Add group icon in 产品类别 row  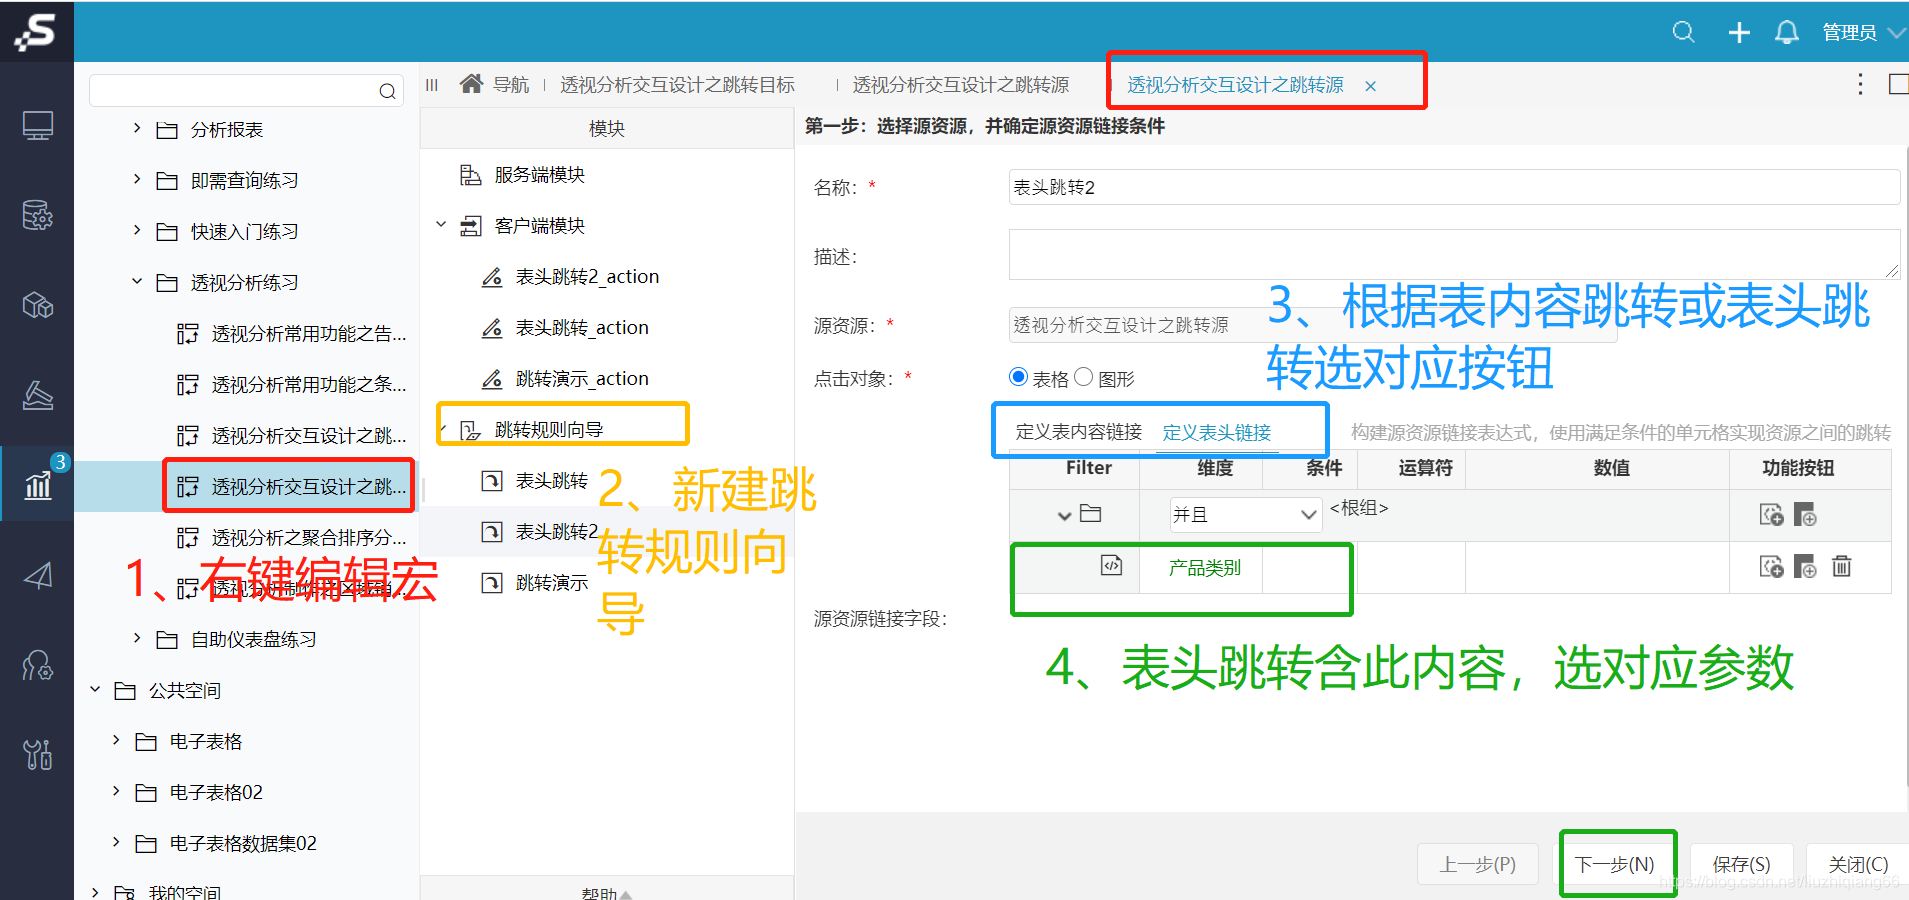tap(1805, 567)
